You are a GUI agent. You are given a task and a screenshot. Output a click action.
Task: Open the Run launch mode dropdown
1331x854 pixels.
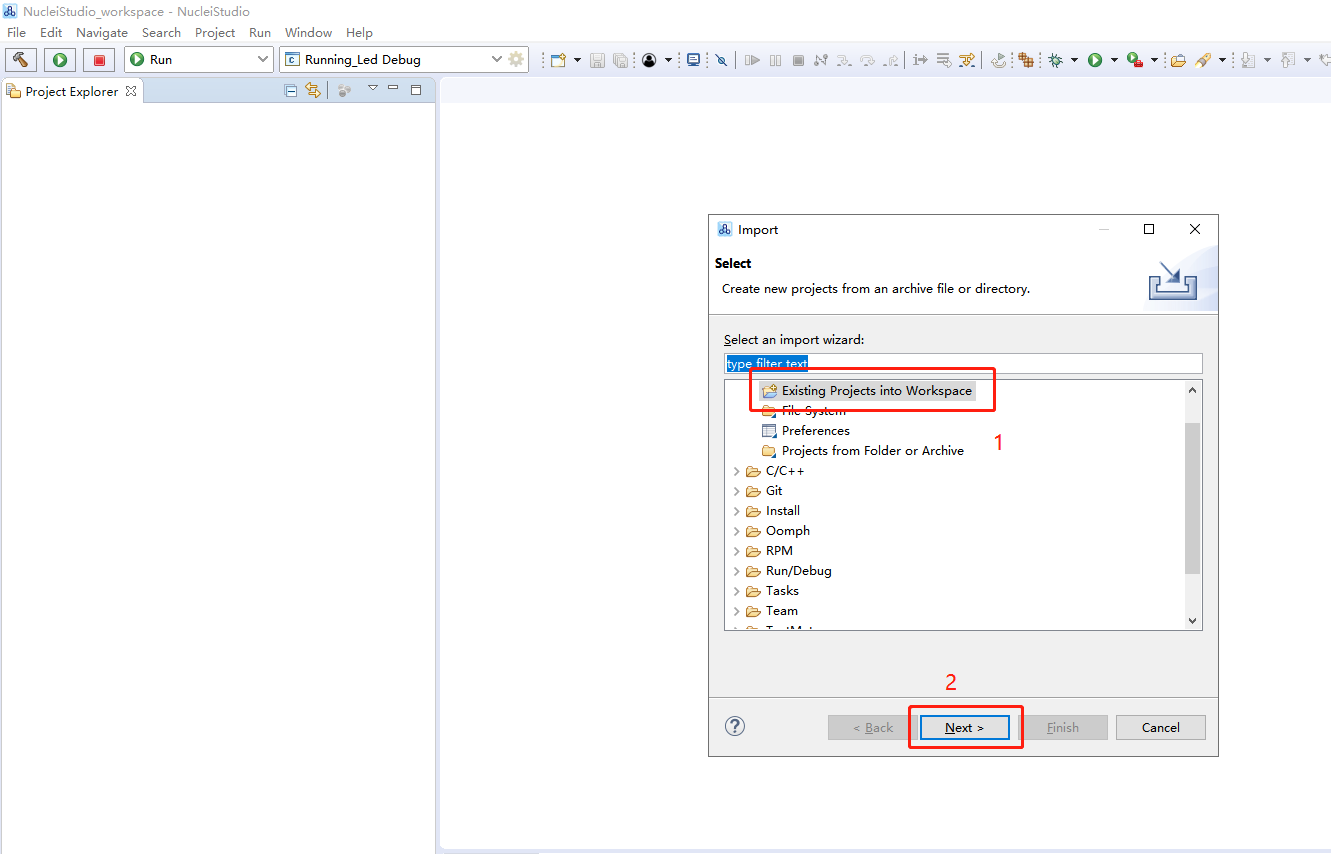point(264,60)
